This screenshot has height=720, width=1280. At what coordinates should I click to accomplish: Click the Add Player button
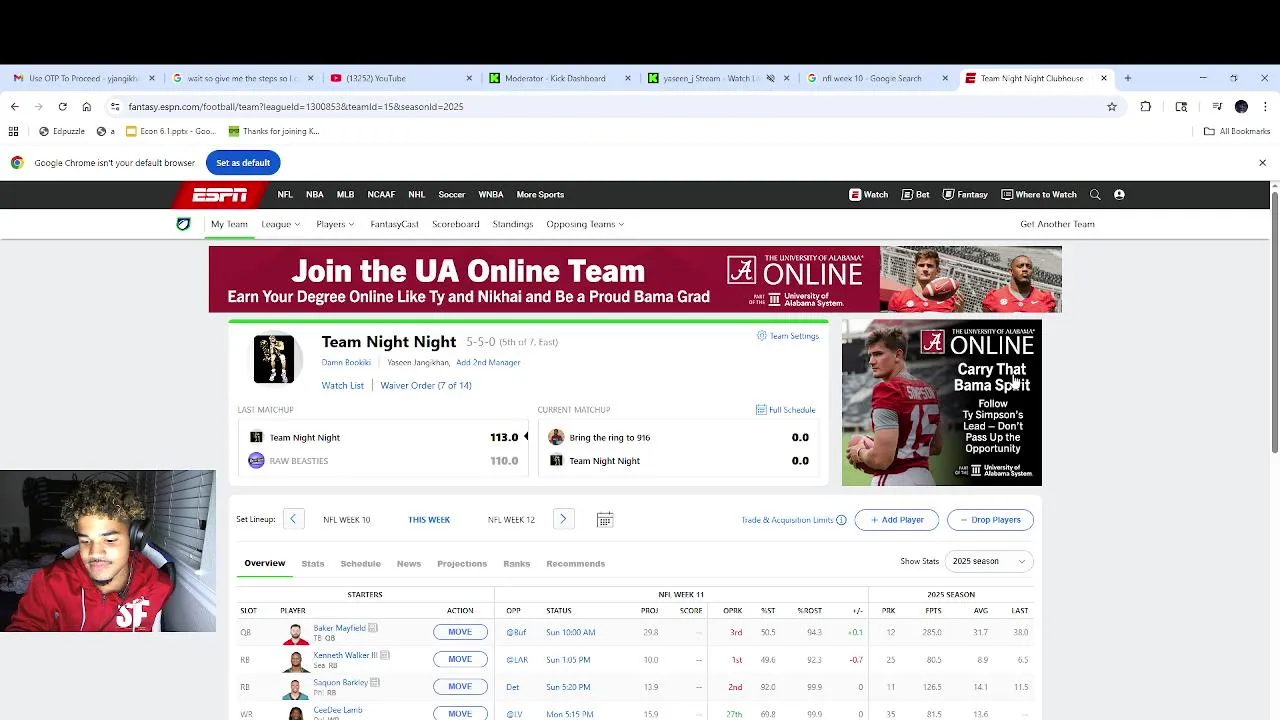pyautogui.click(x=897, y=520)
